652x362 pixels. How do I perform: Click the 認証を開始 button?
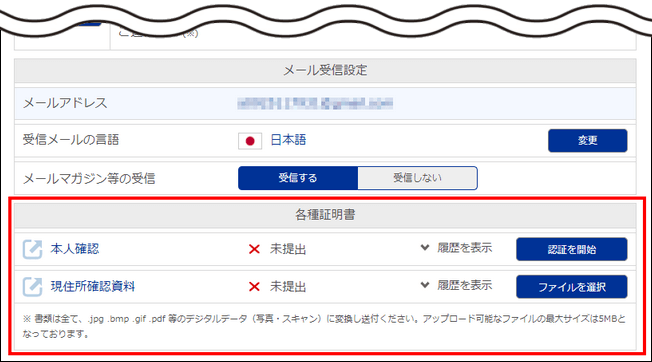coord(571,249)
